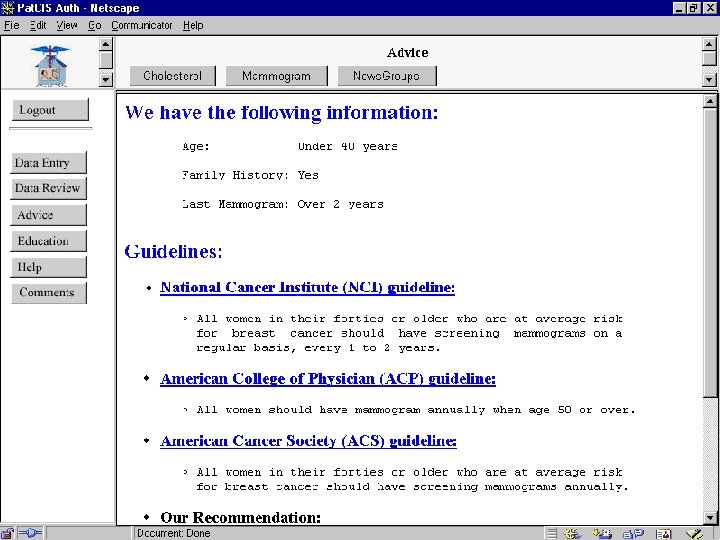Screen dimensions: 720x540
Task: Open the Help menu
Action: pyautogui.click(x=193, y=25)
